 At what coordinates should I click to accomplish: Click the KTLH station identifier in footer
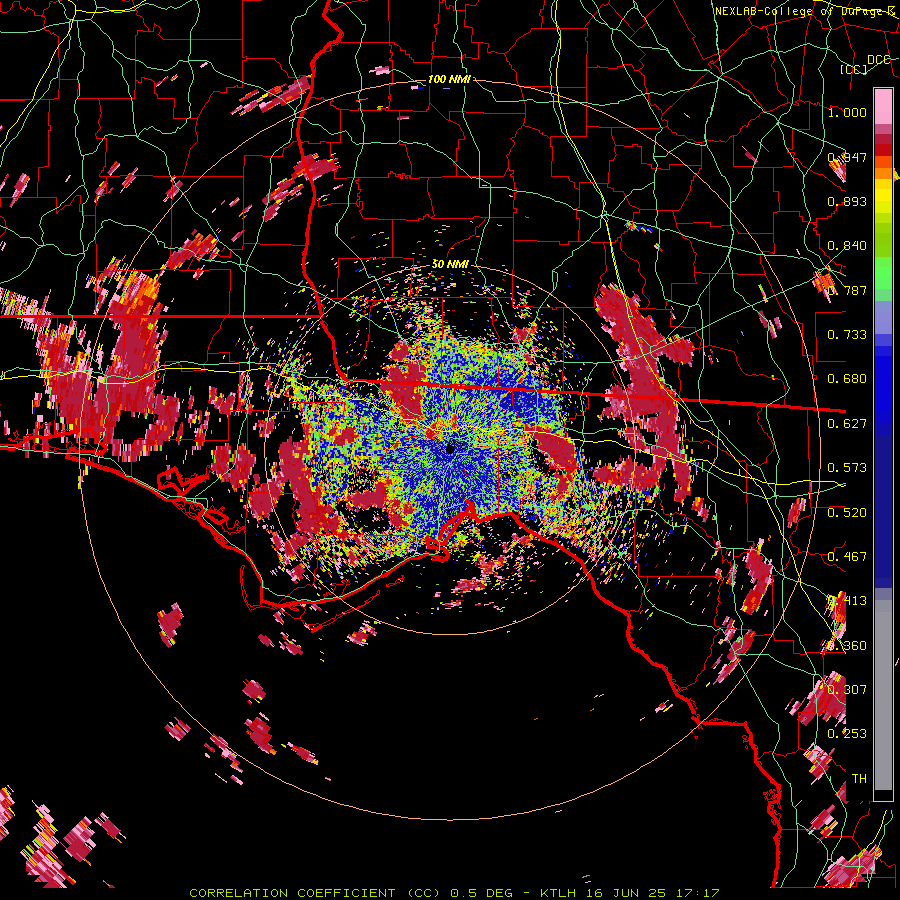coord(560,893)
